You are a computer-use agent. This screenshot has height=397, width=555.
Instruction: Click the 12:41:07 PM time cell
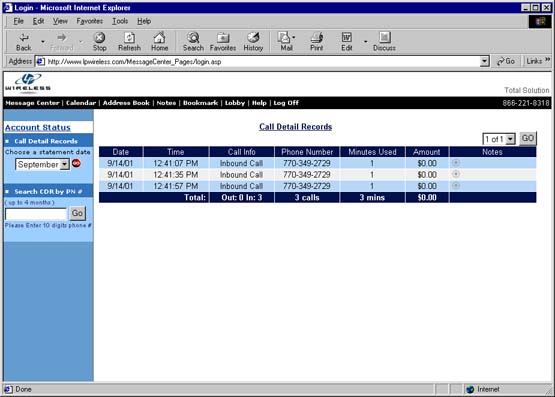(x=176, y=163)
